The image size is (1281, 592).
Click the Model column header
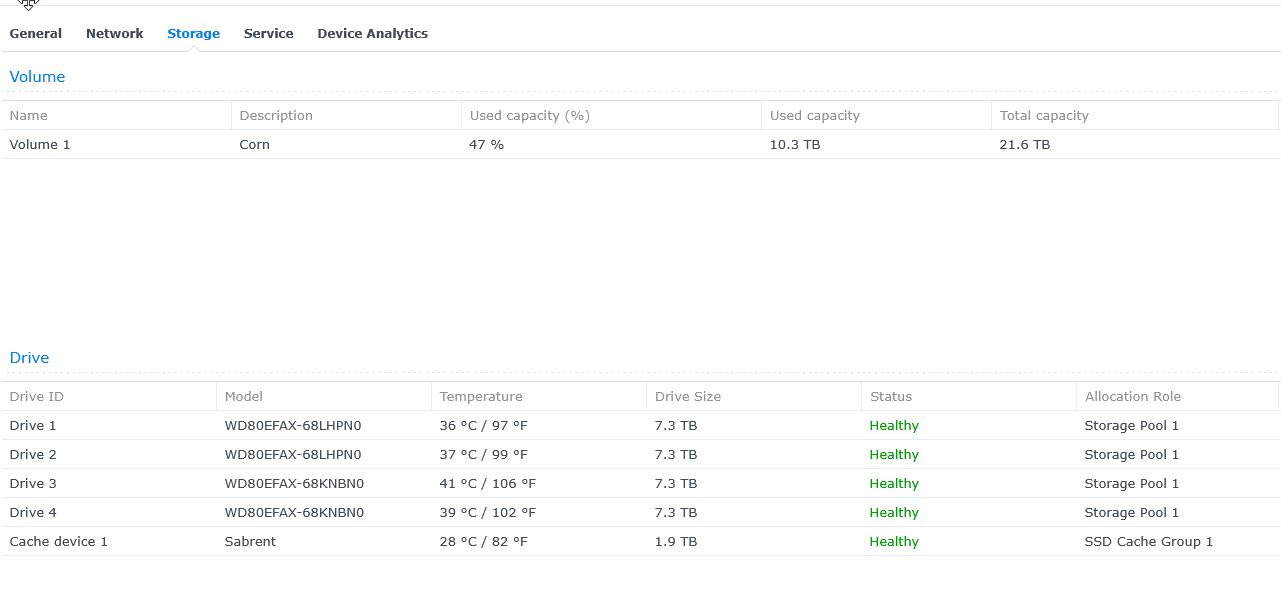point(244,397)
